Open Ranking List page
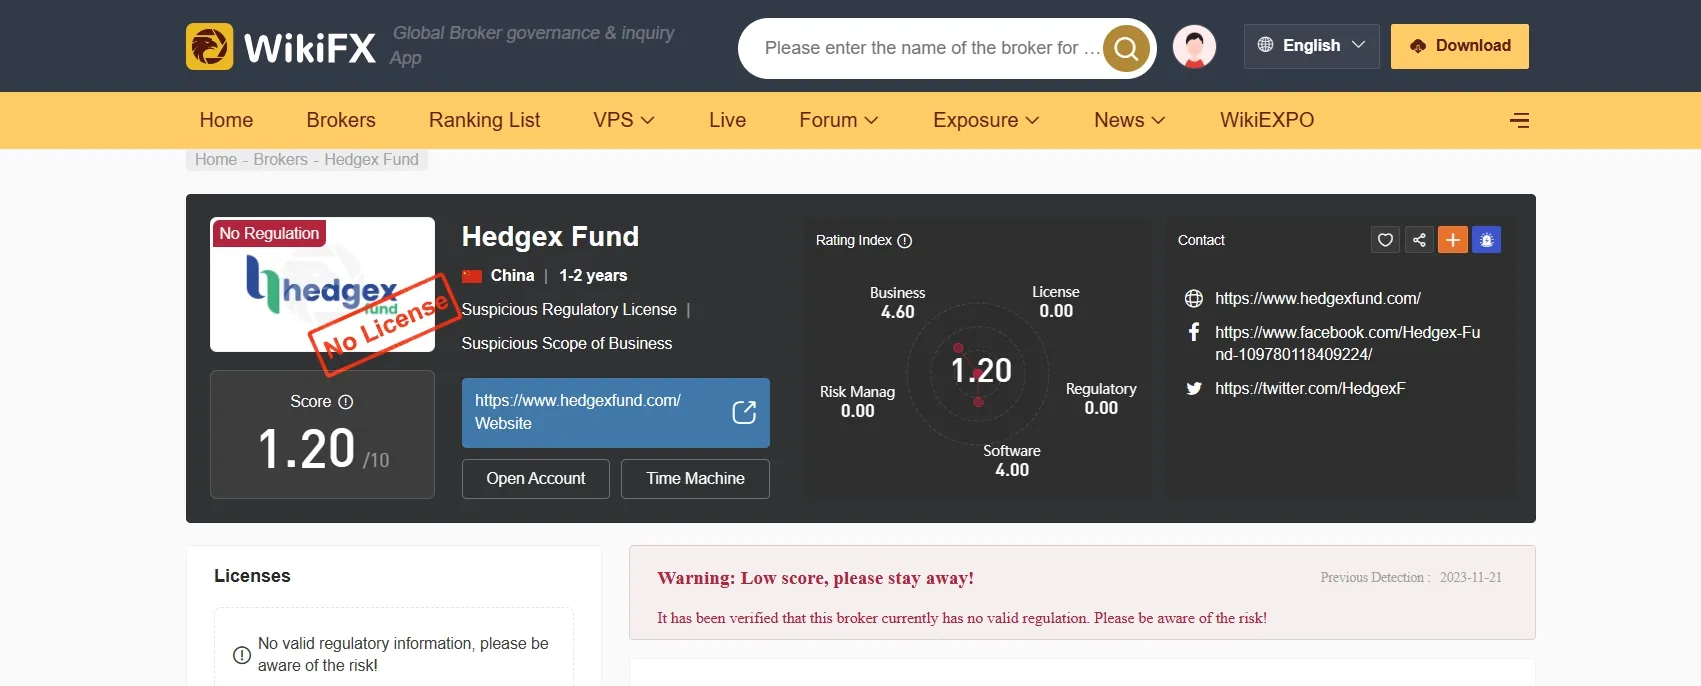The width and height of the screenshot is (1701, 686). point(484,120)
